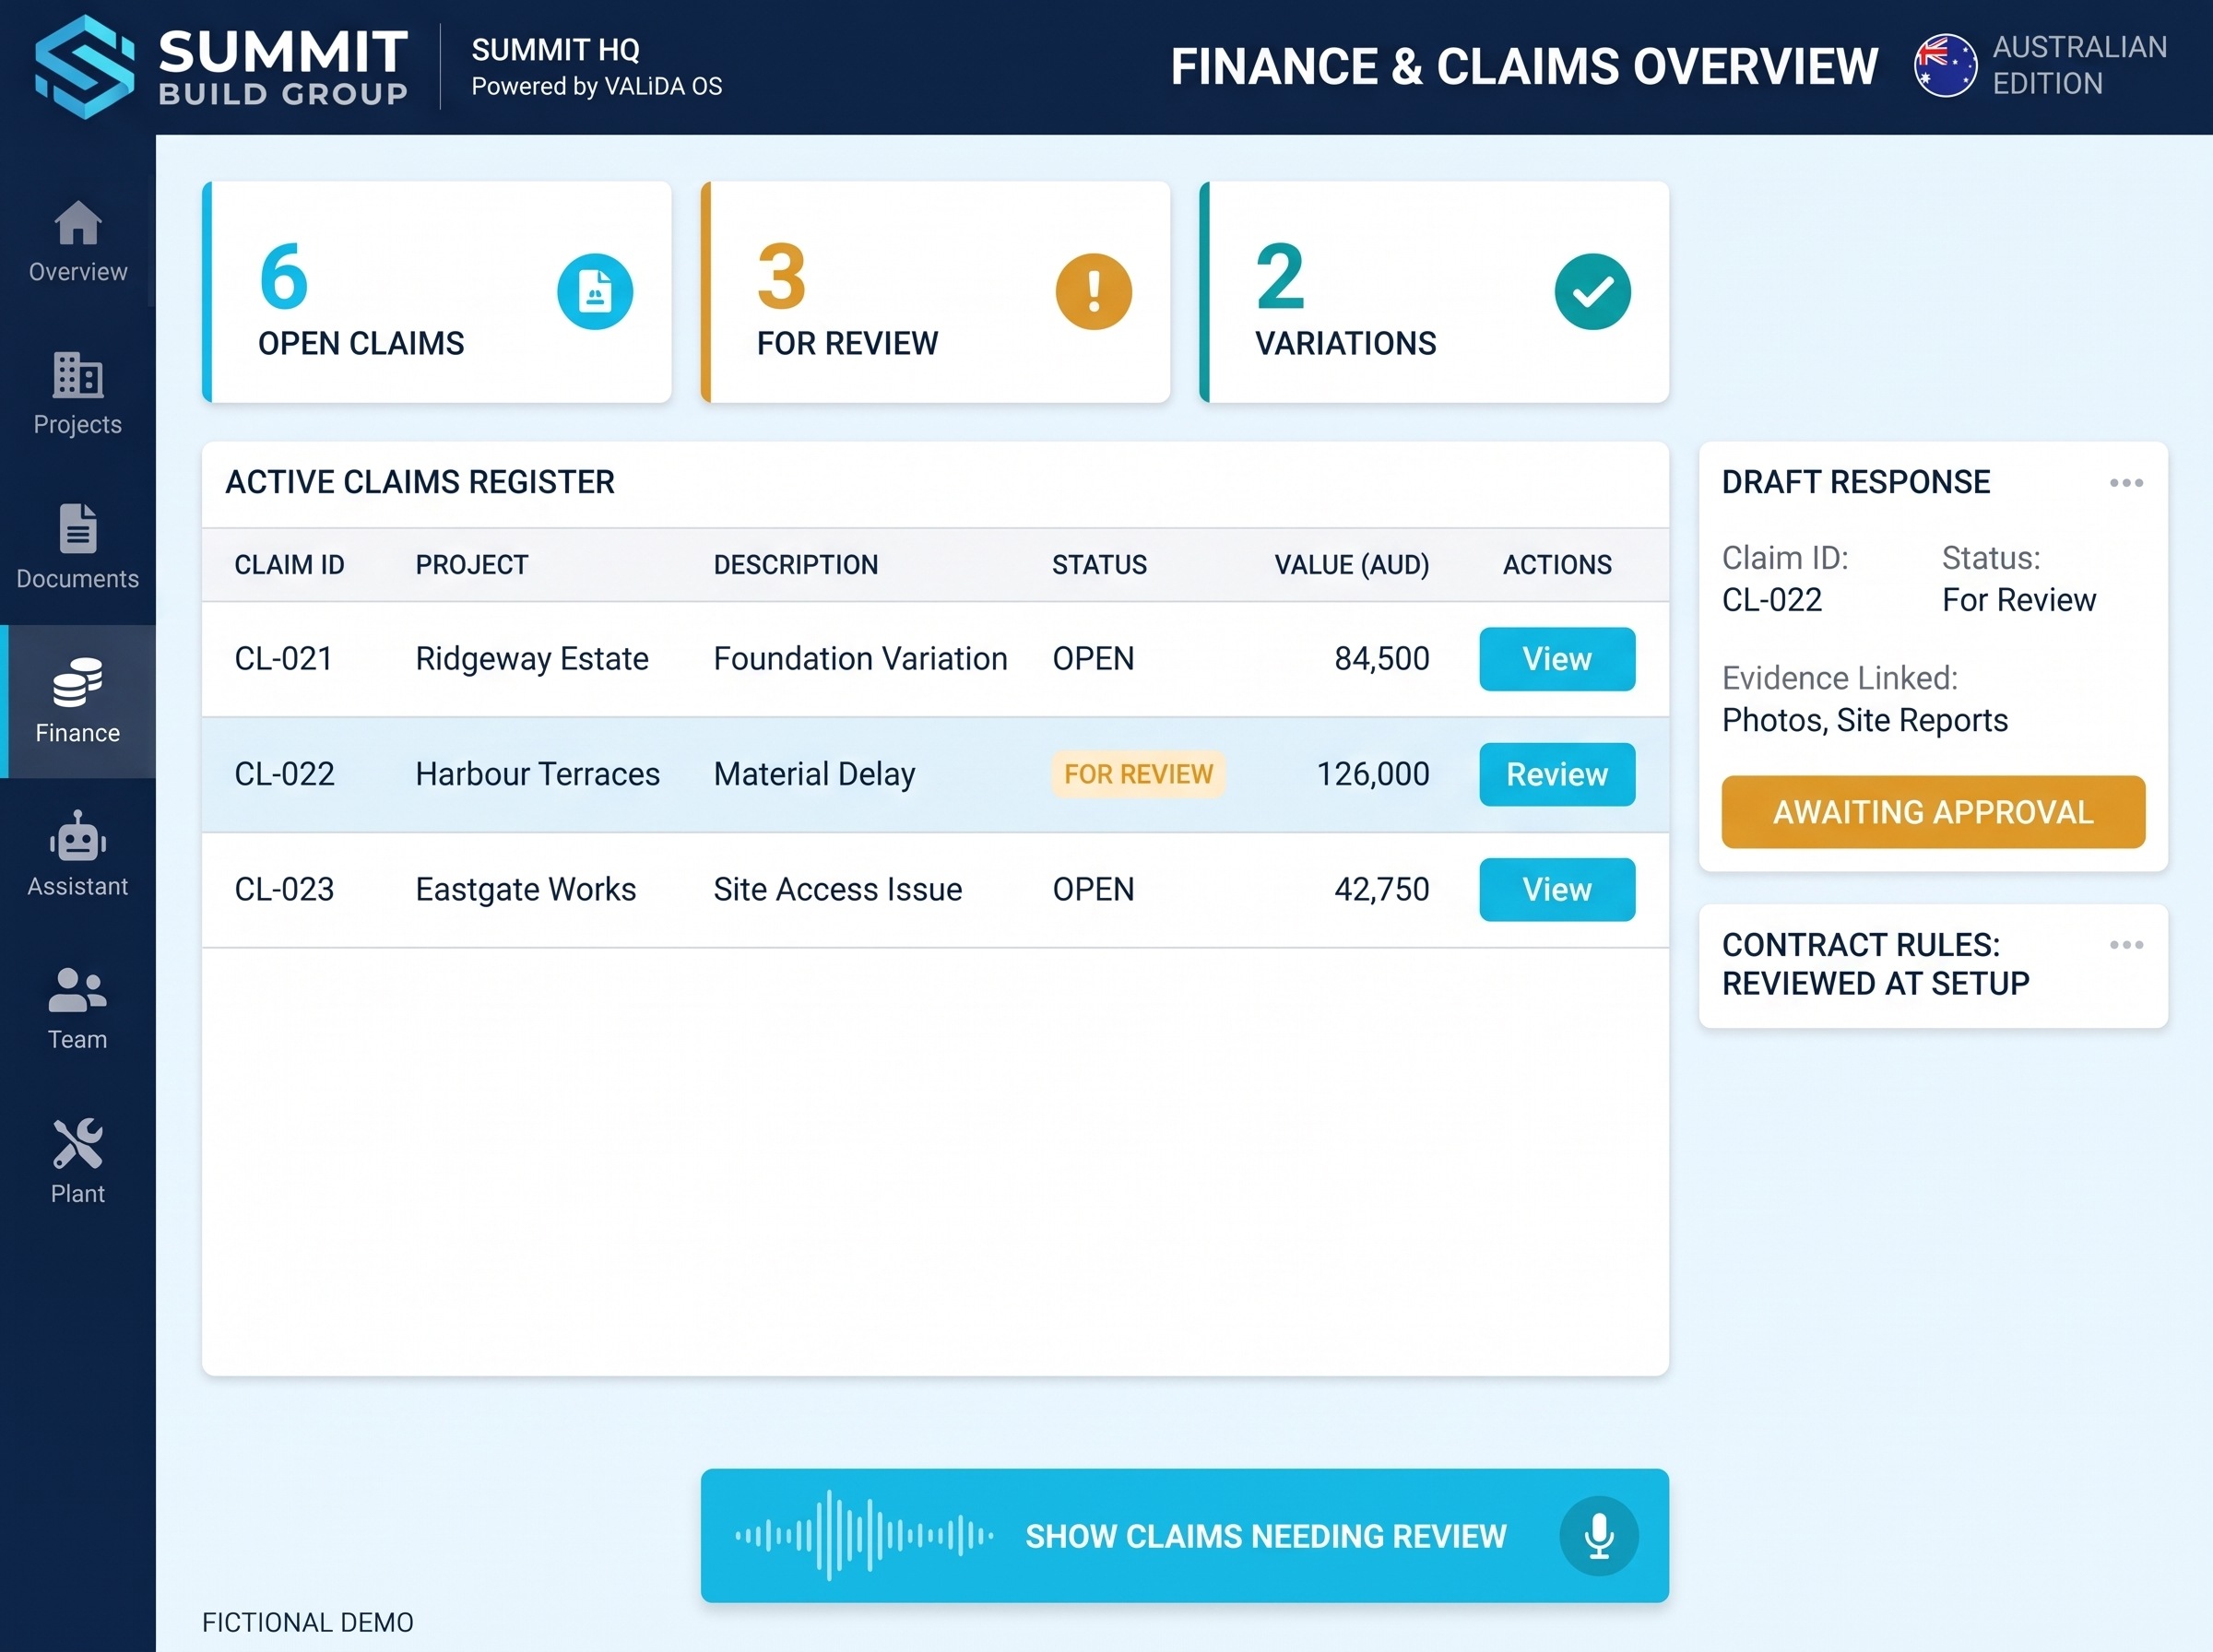Viewport: 2213px width, 1652px height.
Task: Activate the microphone icon in voice bar
Action: pyautogui.click(x=1599, y=1536)
